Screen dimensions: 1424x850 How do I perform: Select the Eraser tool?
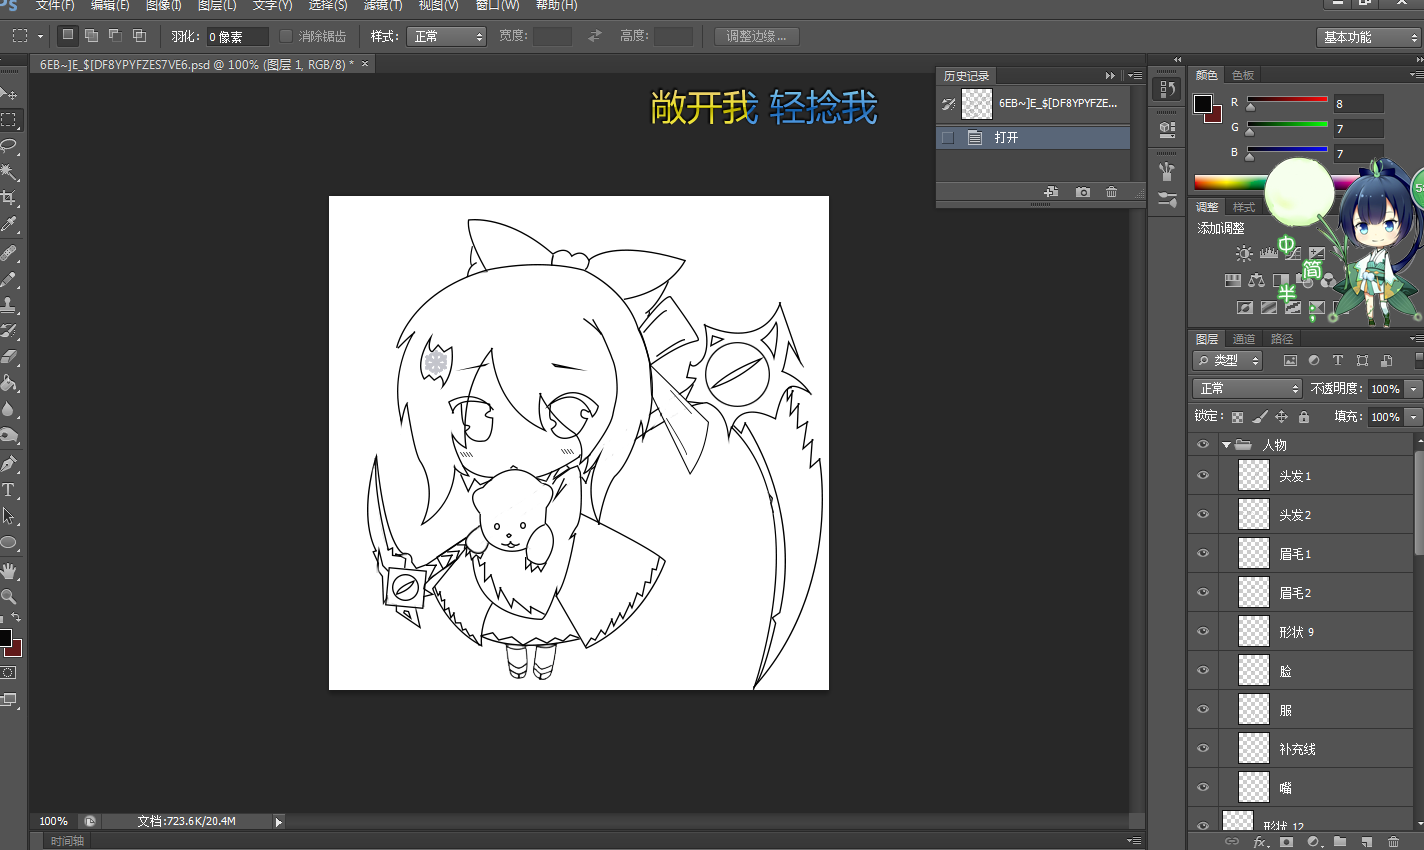click(9, 357)
